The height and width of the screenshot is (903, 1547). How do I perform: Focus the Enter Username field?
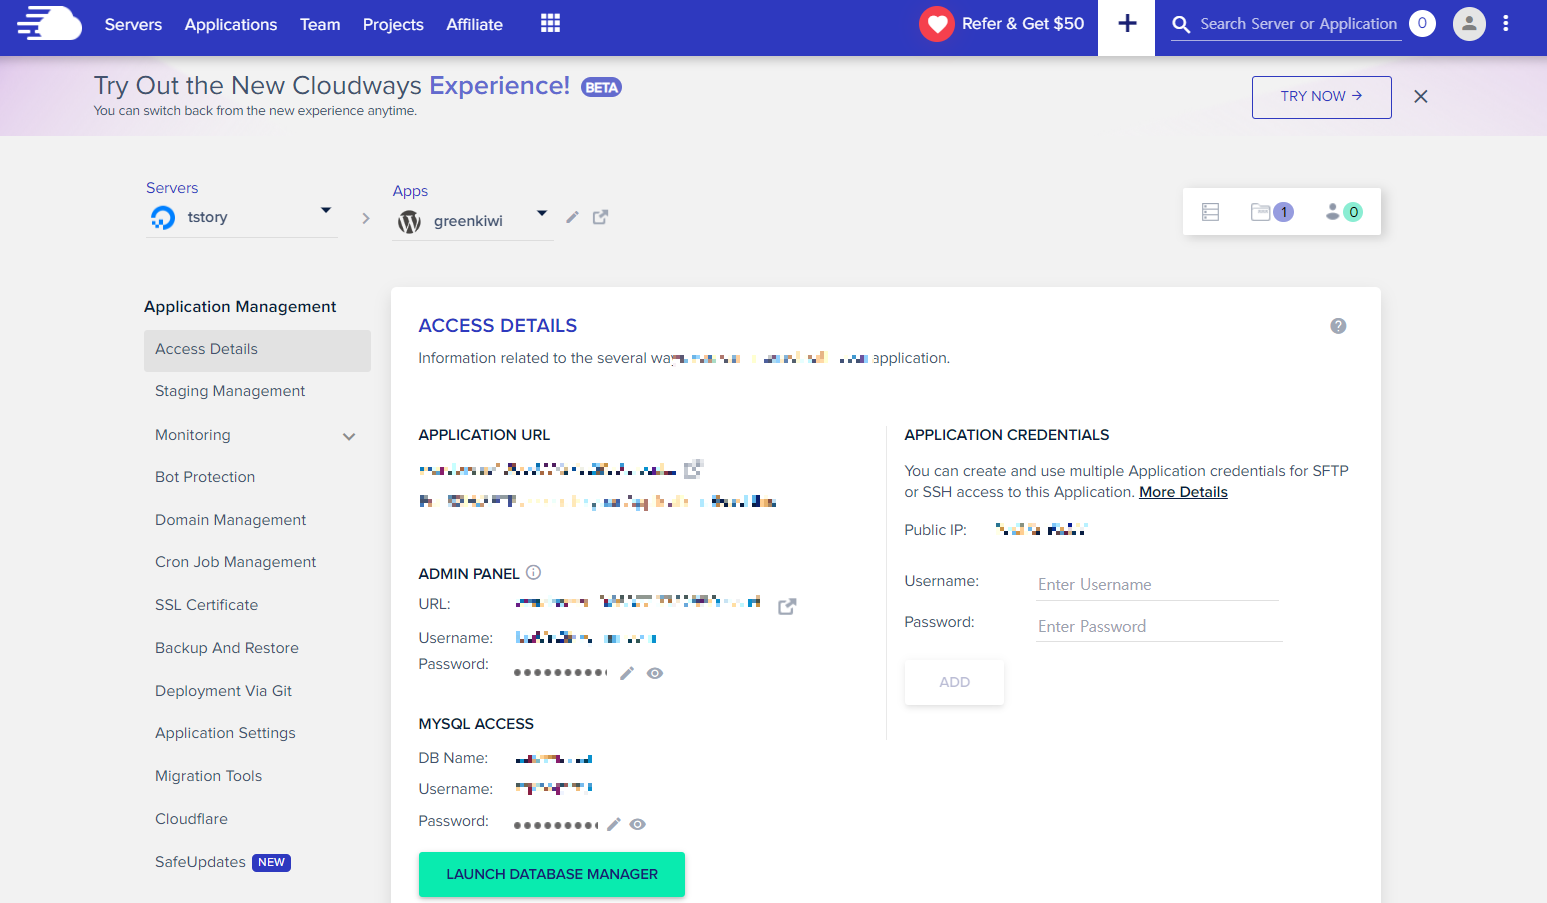coord(1158,585)
